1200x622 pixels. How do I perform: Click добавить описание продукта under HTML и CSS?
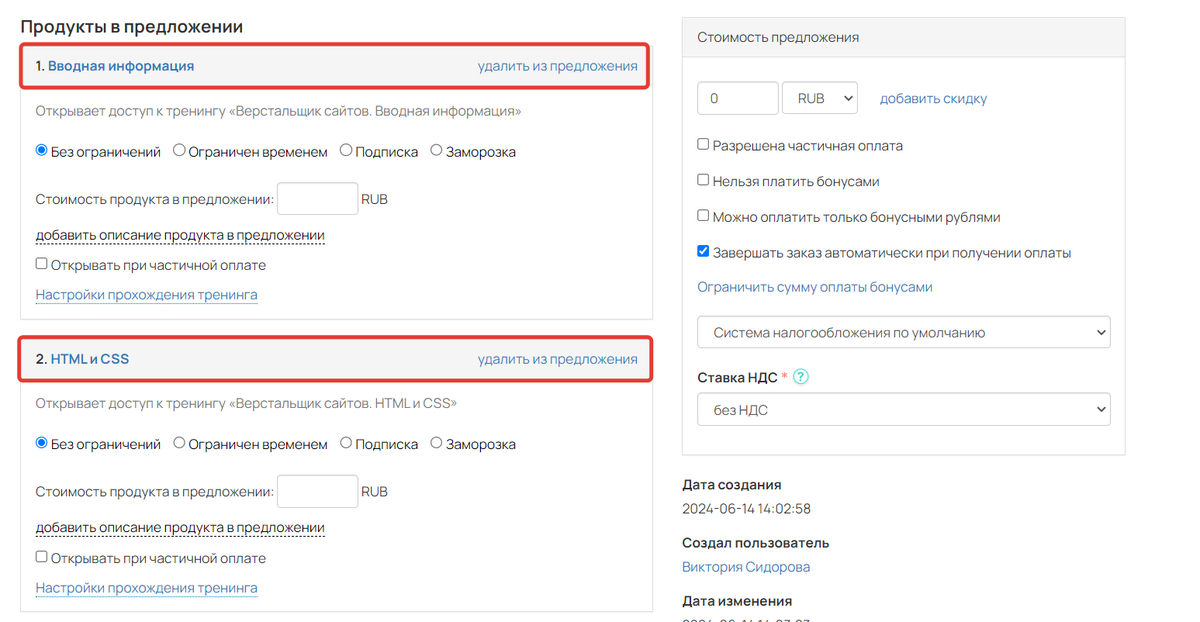coord(180,527)
